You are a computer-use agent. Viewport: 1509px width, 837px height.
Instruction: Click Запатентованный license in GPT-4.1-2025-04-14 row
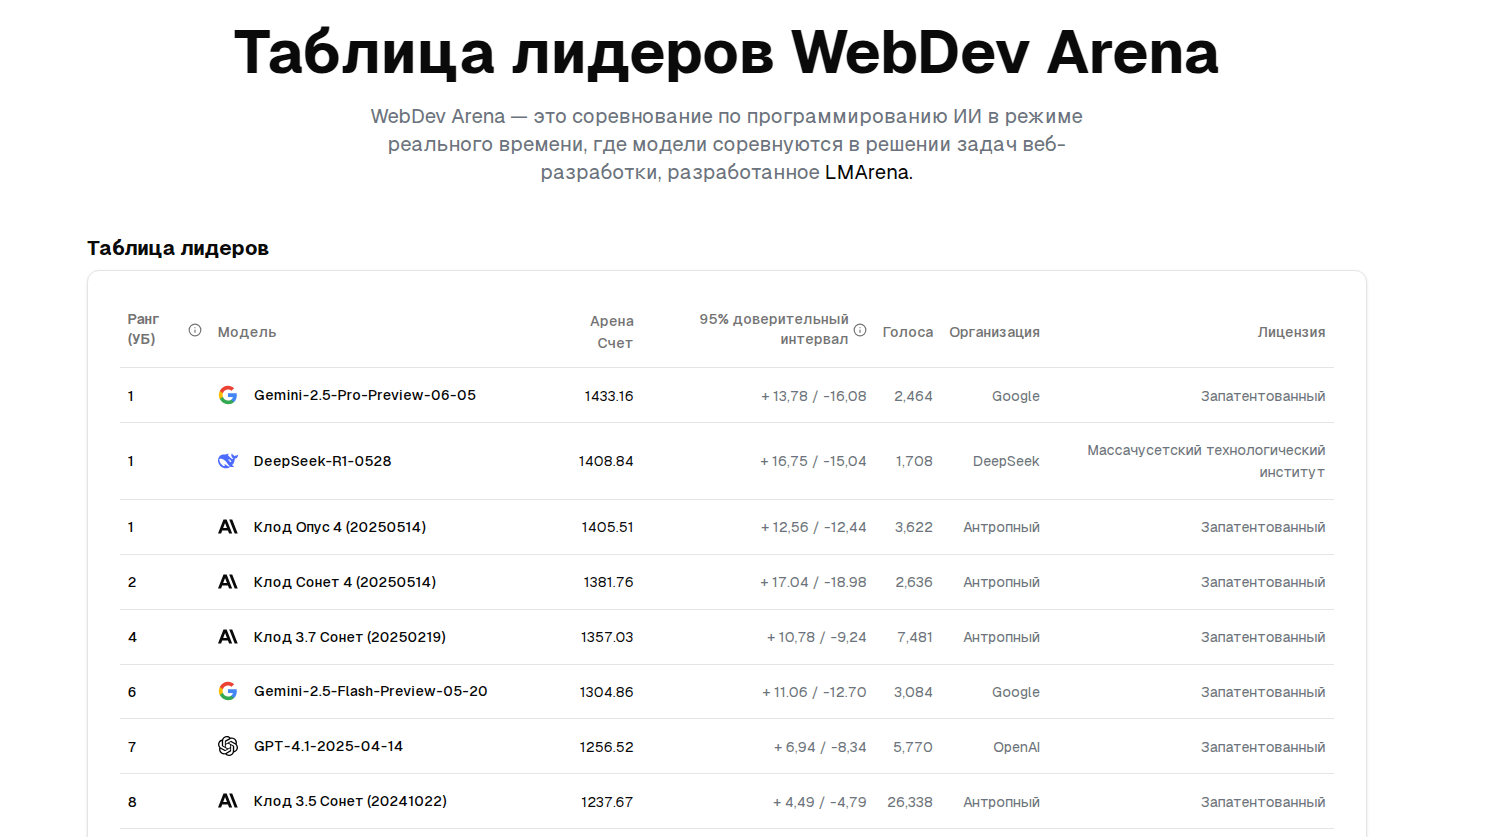(x=1263, y=747)
